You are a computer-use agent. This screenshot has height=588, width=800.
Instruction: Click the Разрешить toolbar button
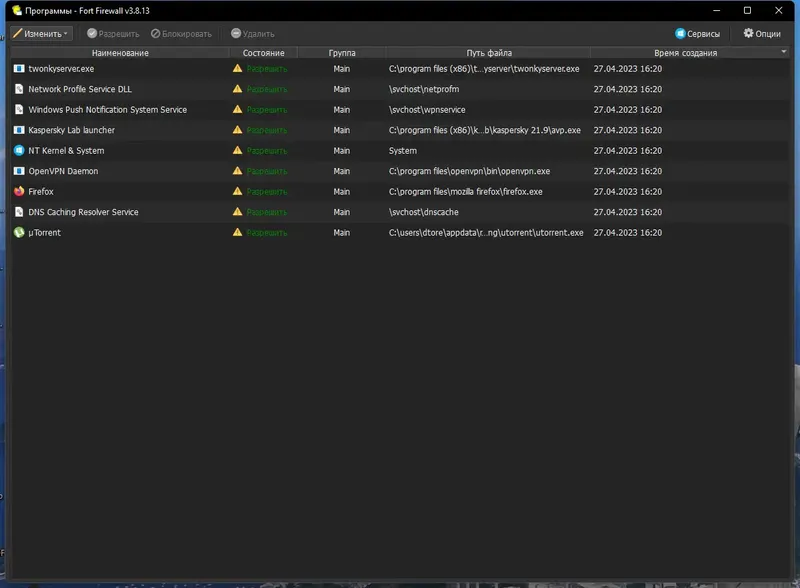113,34
